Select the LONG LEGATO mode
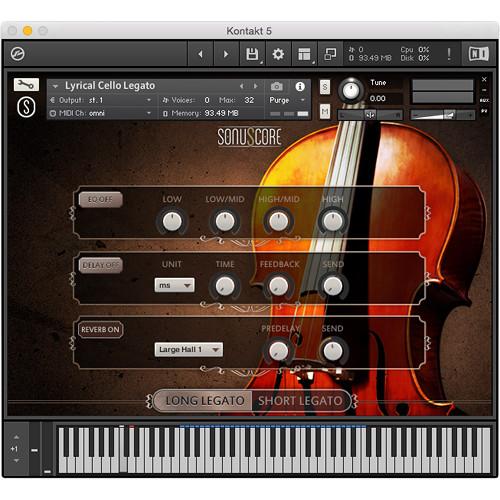This screenshot has width=500, height=500. [204, 401]
